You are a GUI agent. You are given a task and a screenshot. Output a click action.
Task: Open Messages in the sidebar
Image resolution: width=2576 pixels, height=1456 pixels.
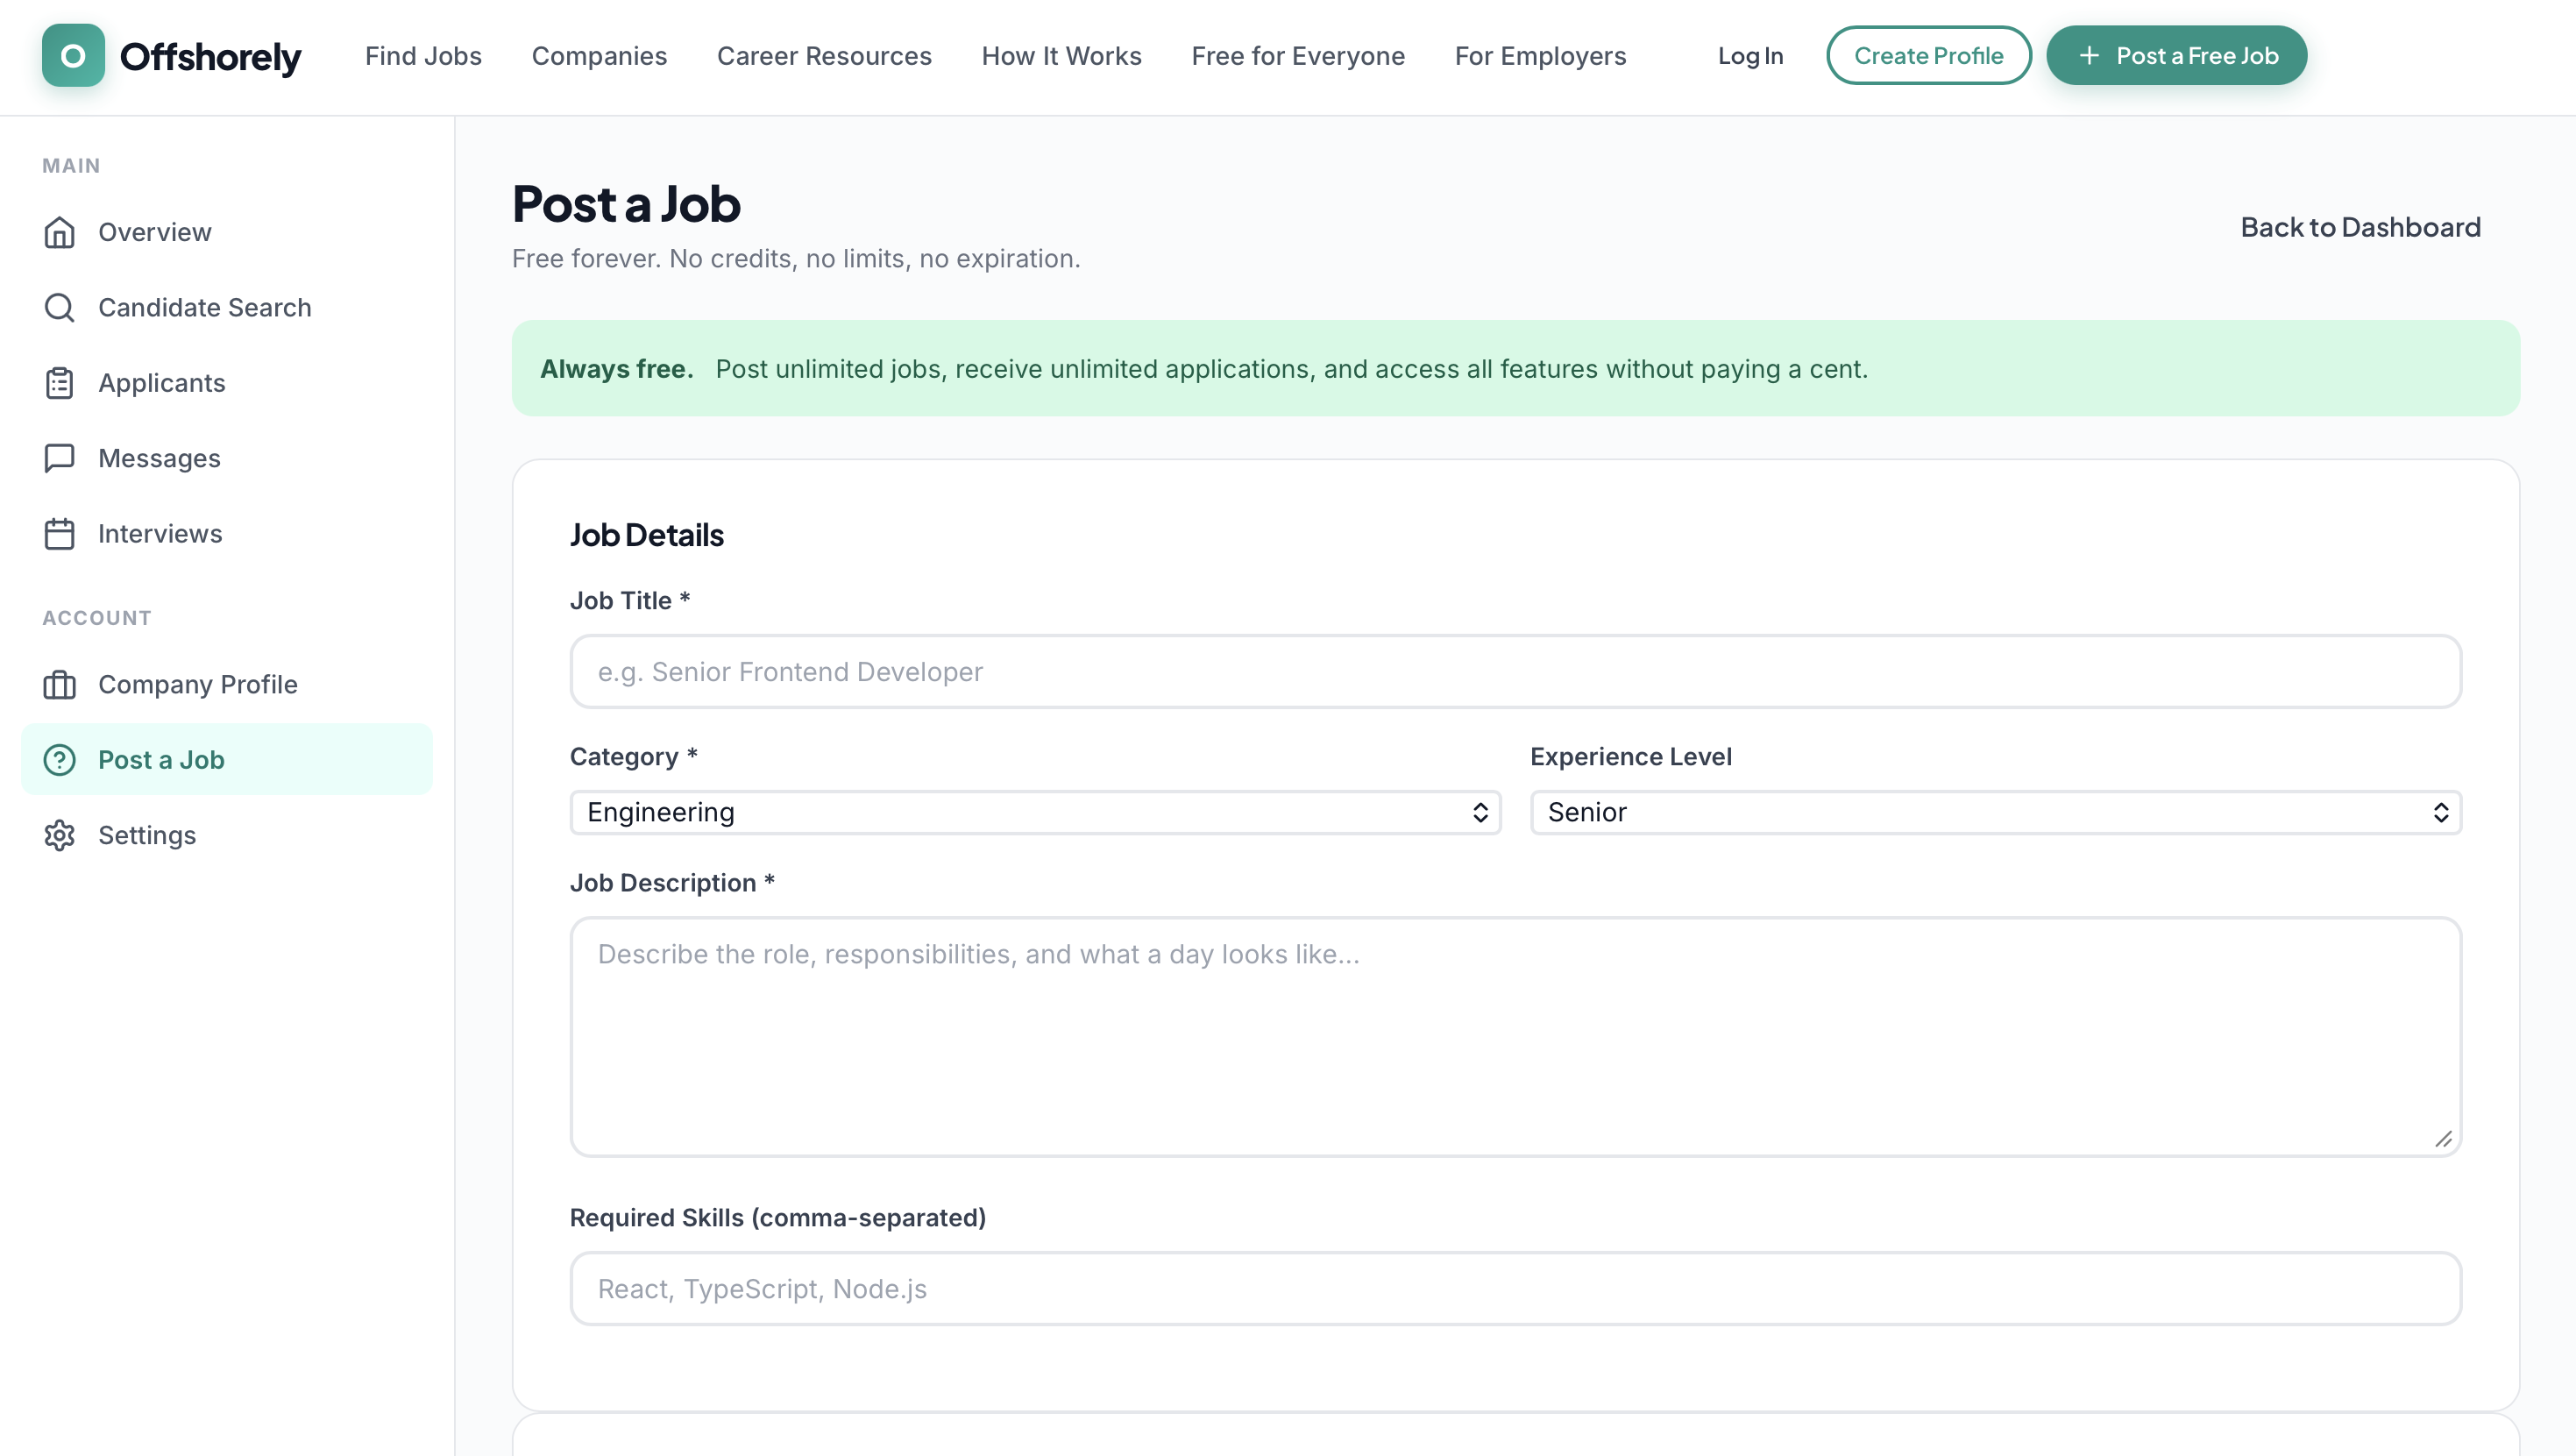pyautogui.click(x=227, y=458)
